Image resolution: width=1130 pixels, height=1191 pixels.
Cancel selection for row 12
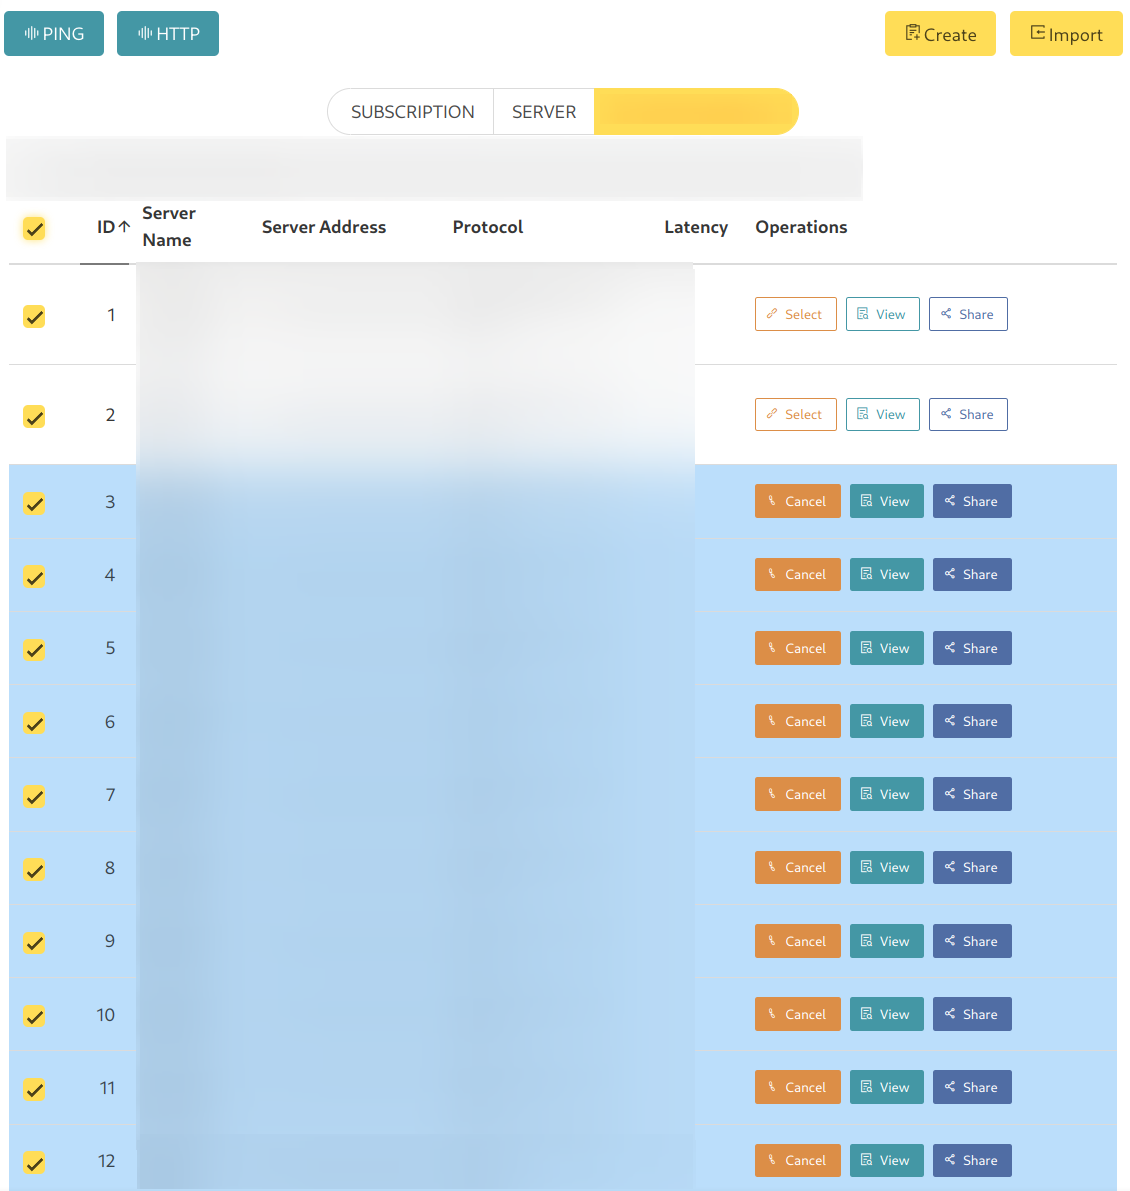click(797, 1161)
